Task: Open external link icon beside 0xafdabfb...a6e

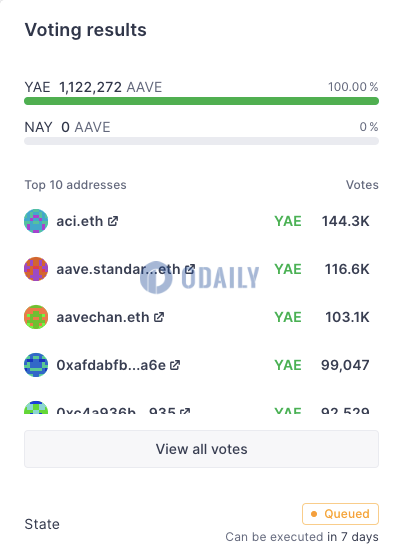Action: tap(175, 365)
